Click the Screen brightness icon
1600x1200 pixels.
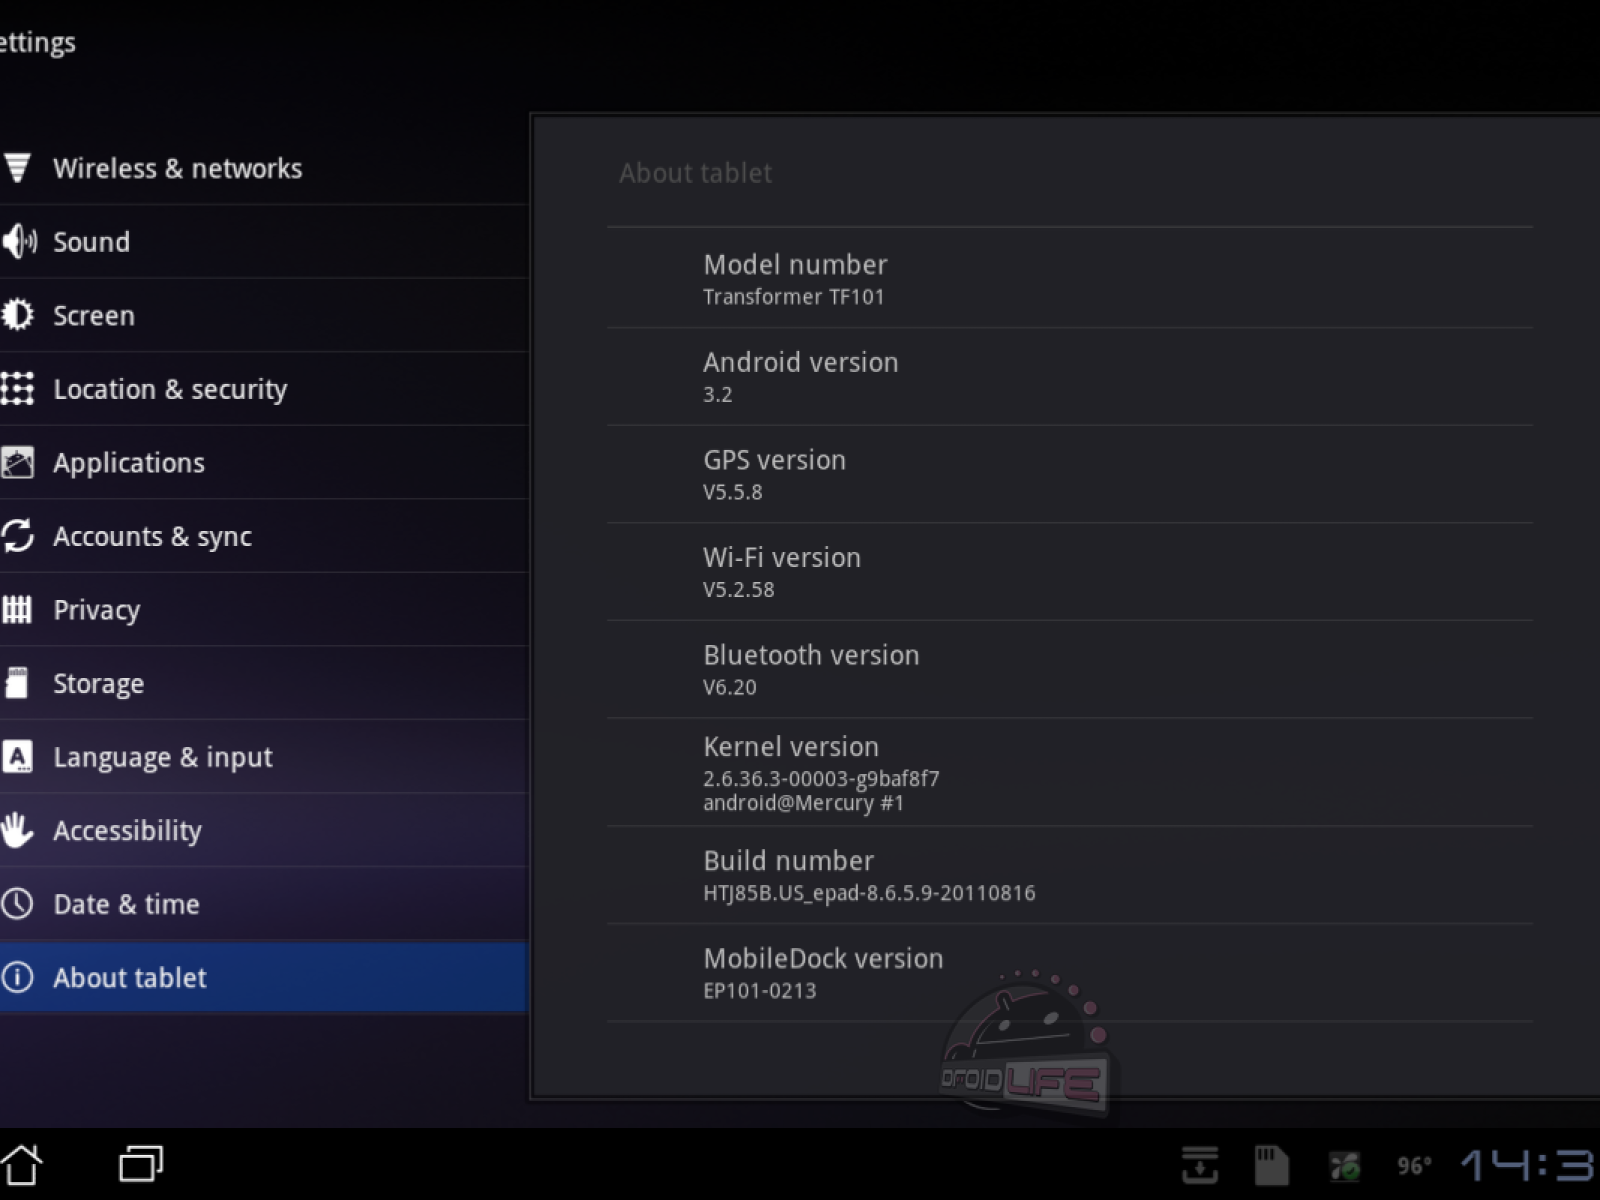coord(17,315)
